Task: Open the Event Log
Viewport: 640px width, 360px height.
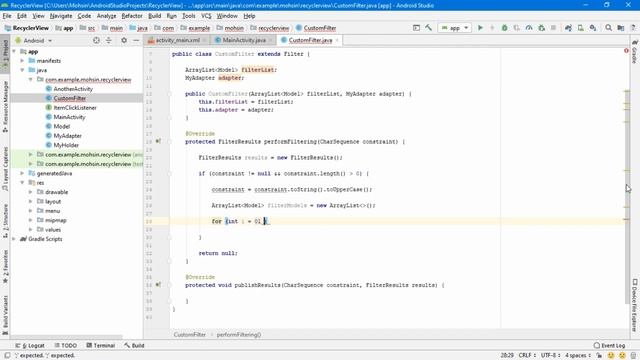Action: coord(609,345)
